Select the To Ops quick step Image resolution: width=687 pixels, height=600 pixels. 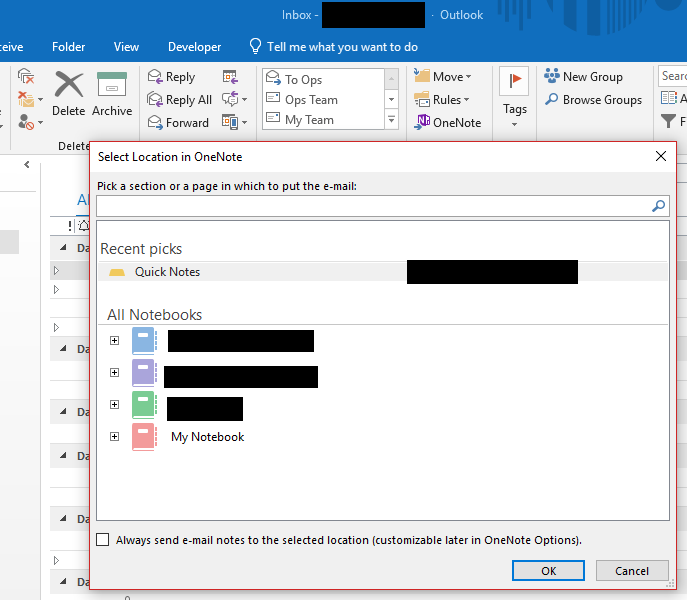click(323, 79)
